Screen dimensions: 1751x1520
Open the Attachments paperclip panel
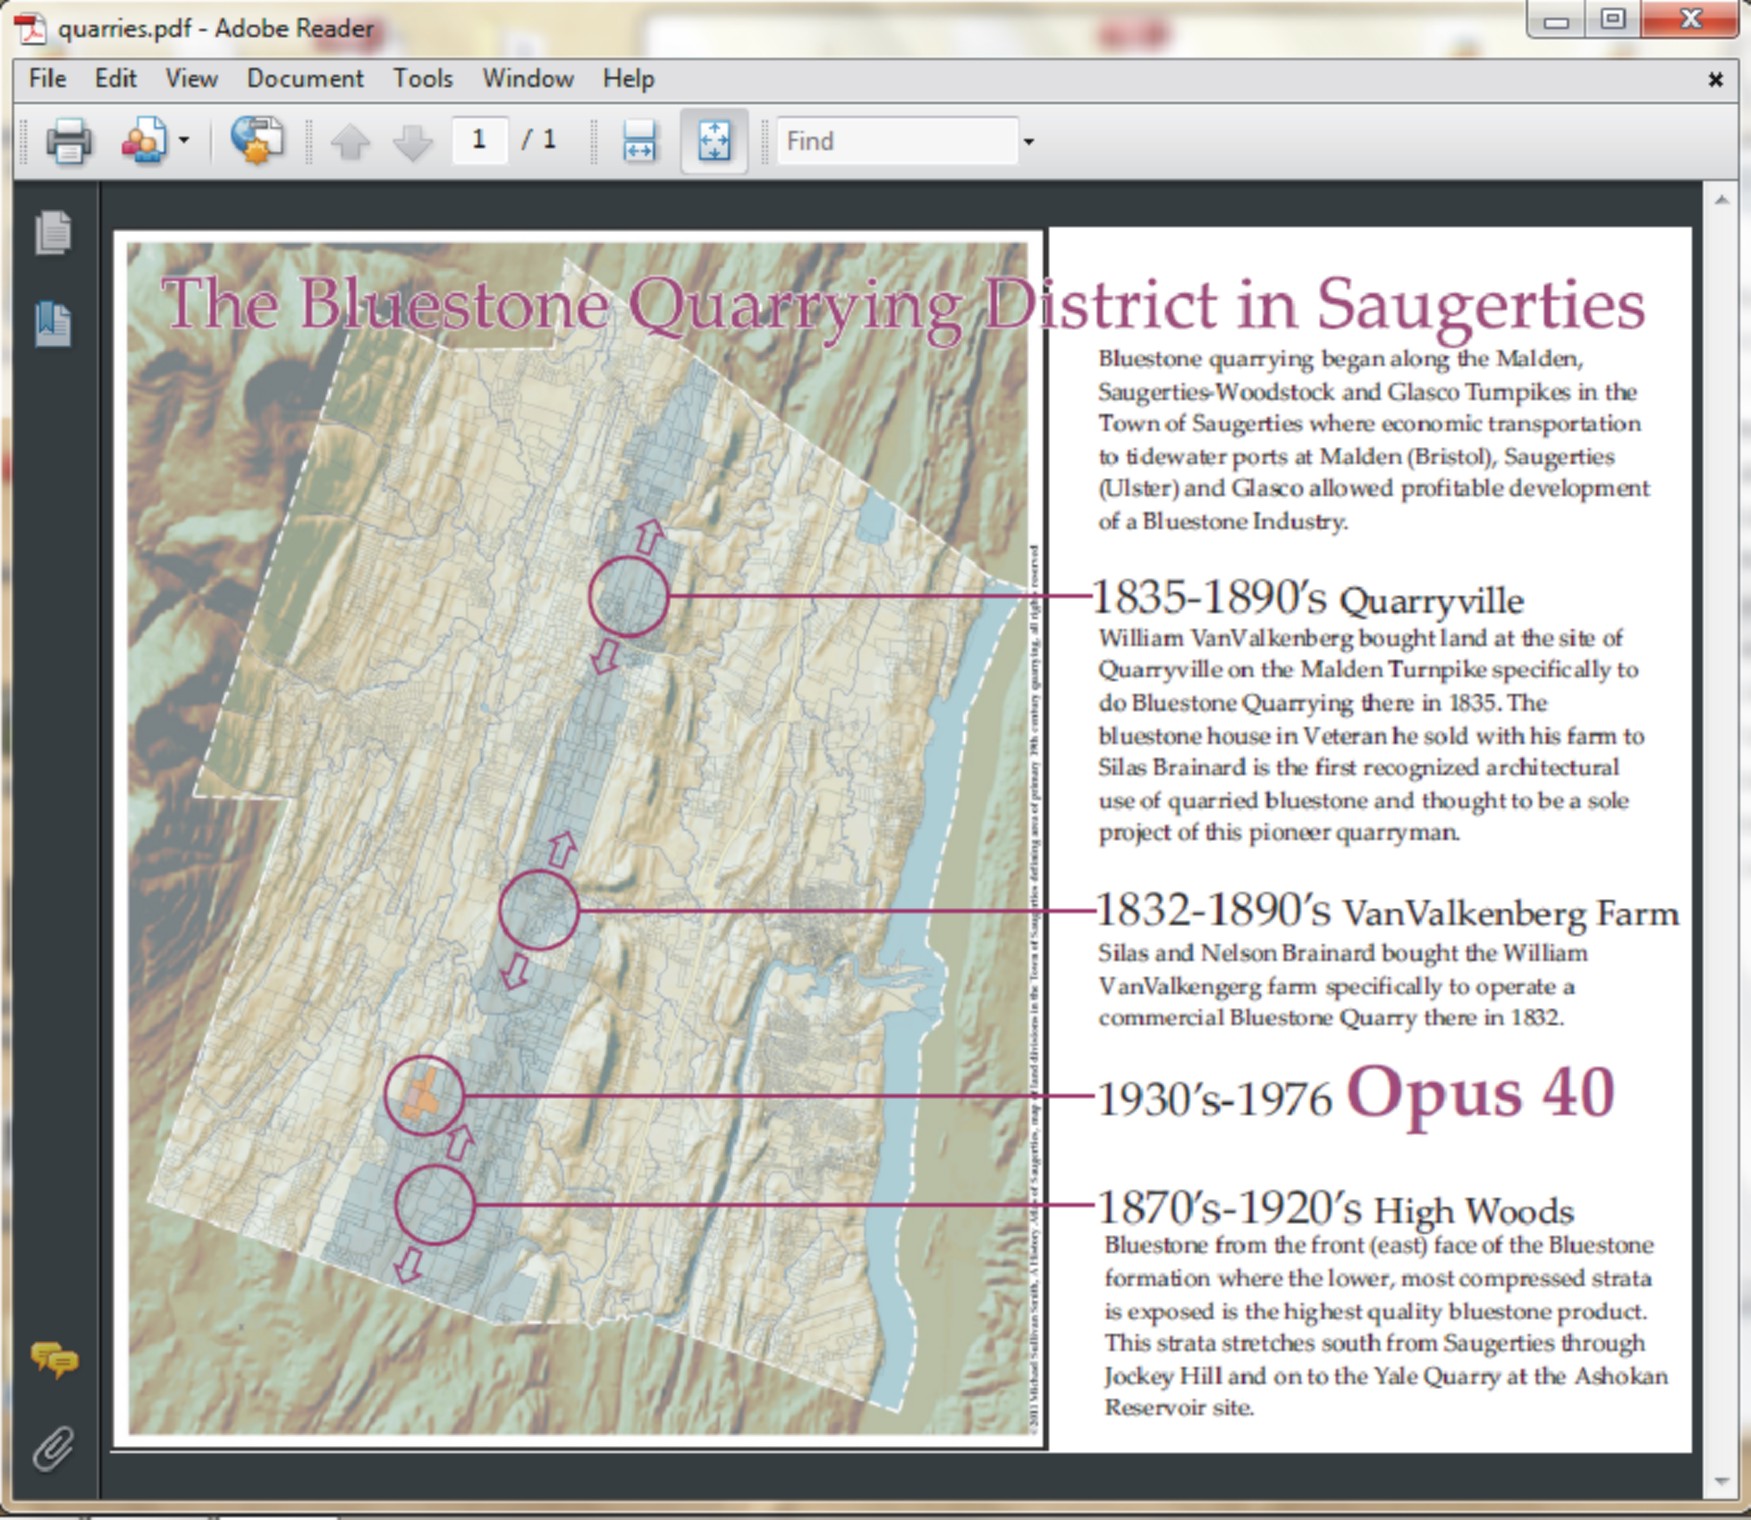[53, 1449]
